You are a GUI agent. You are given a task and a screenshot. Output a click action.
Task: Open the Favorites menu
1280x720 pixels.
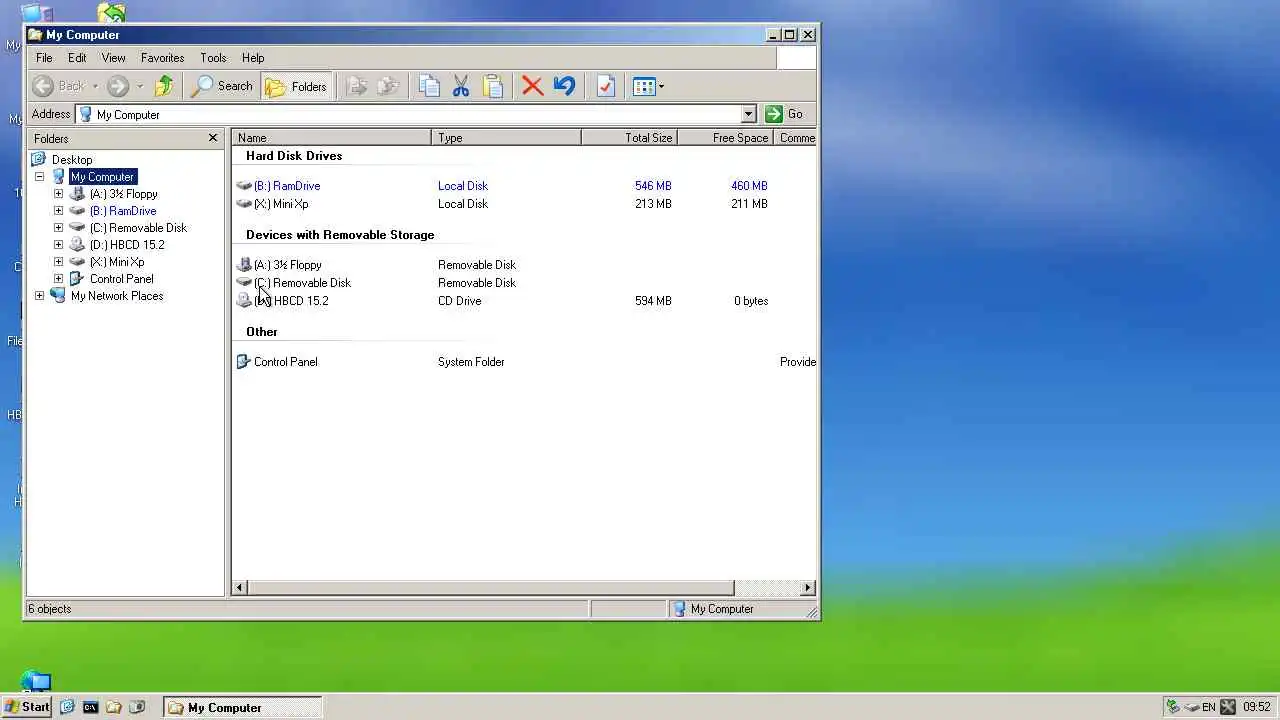point(162,58)
